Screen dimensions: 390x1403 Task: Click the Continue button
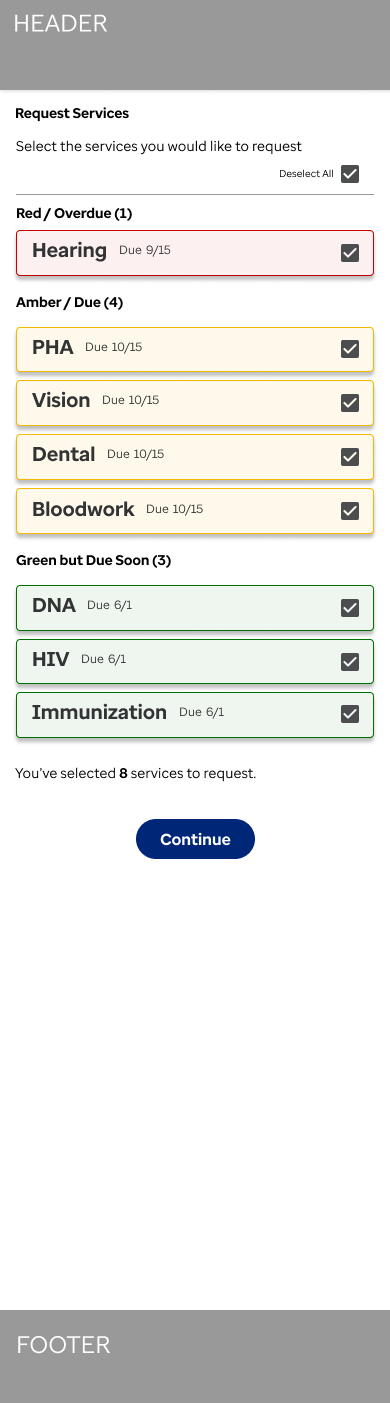(x=195, y=839)
